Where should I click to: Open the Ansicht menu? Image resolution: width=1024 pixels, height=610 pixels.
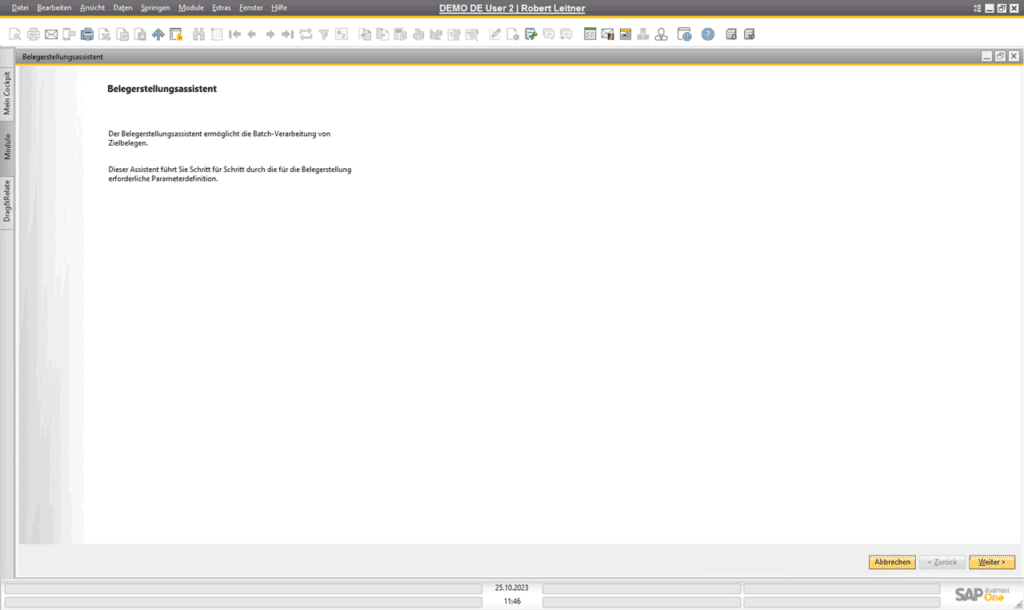pos(92,8)
